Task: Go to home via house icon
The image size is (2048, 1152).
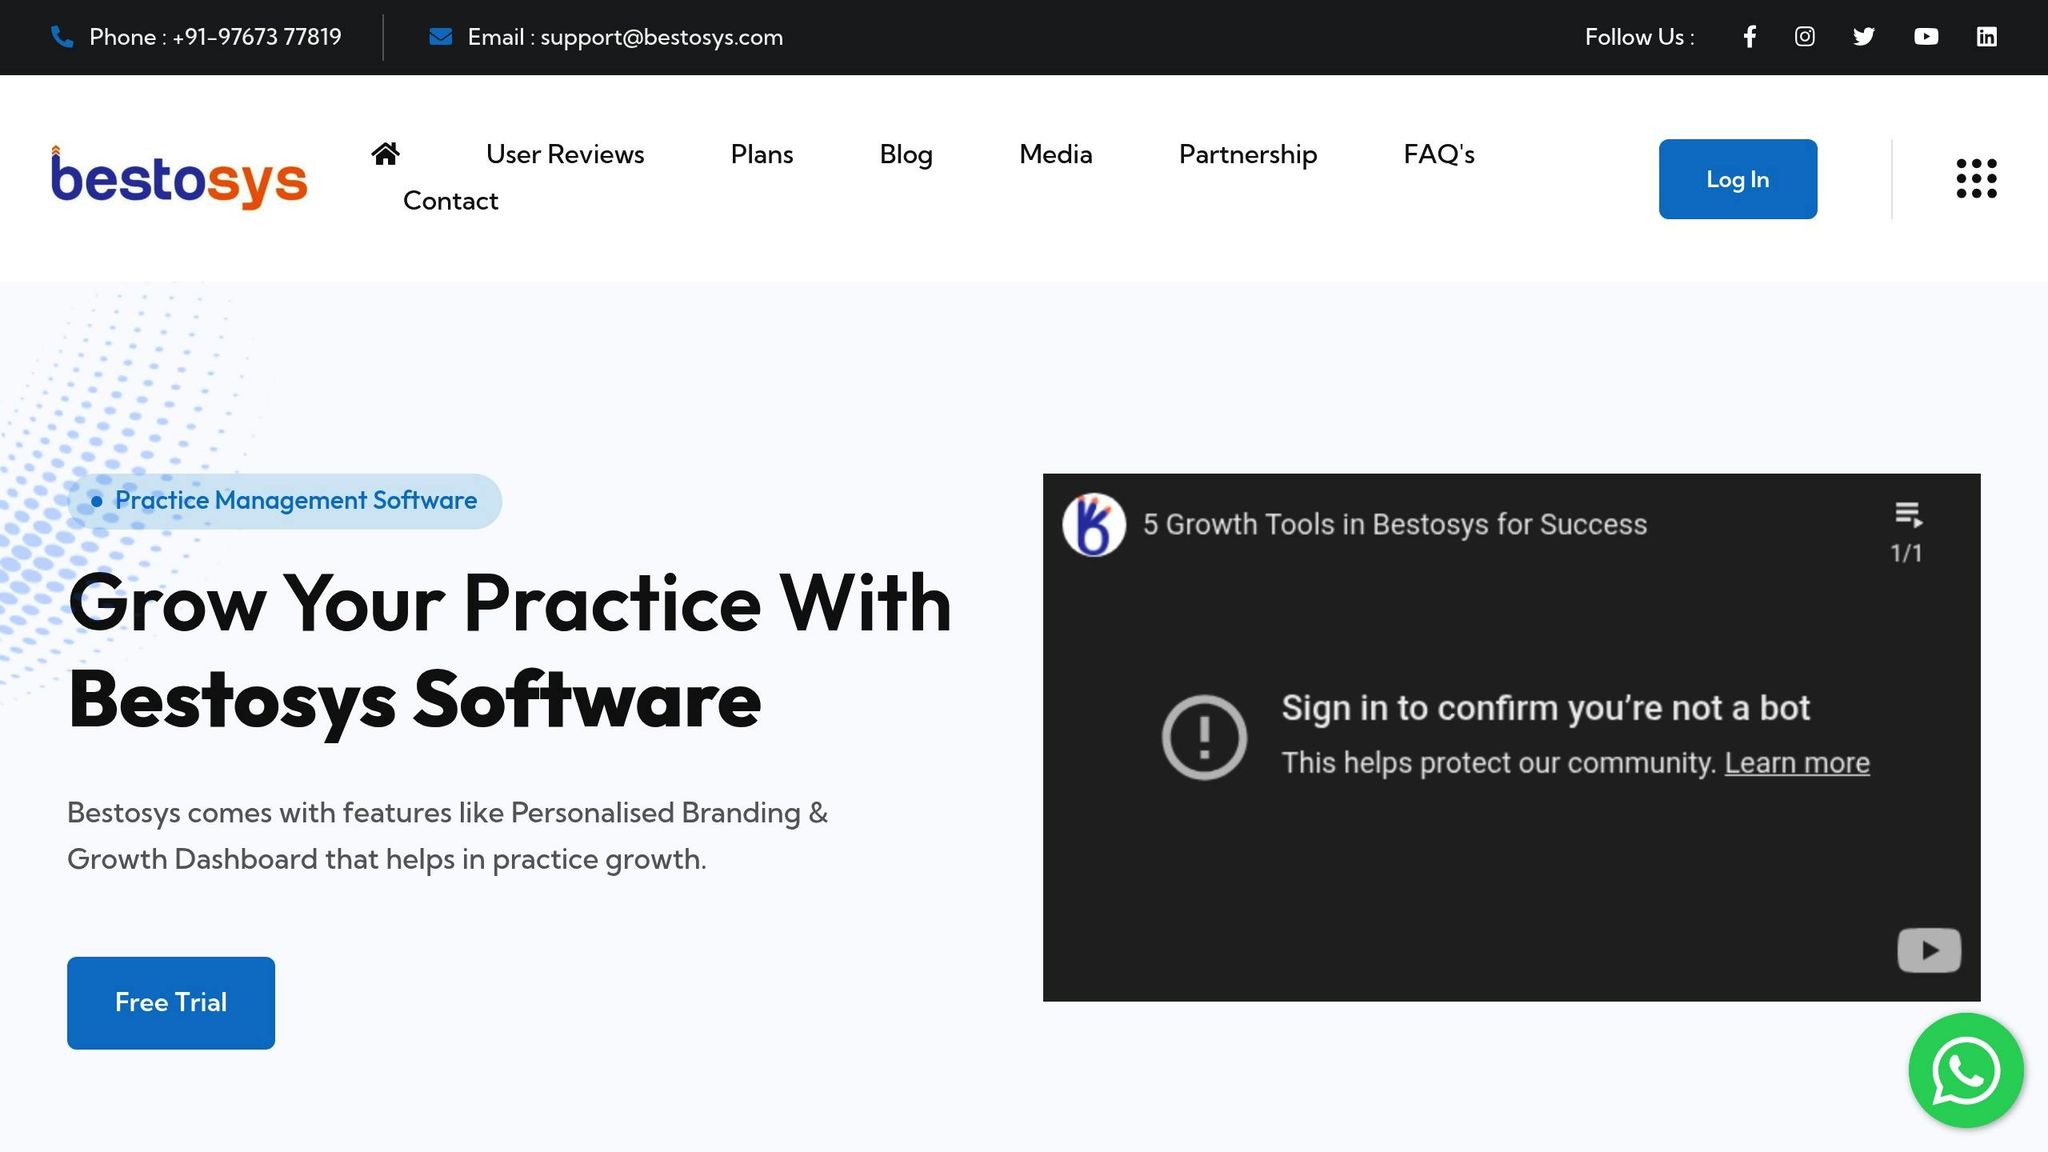Action: coord(385,154)
